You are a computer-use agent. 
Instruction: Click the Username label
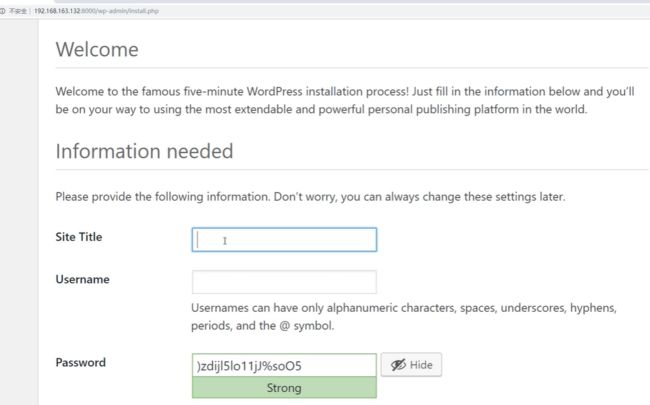click(82, 279)
